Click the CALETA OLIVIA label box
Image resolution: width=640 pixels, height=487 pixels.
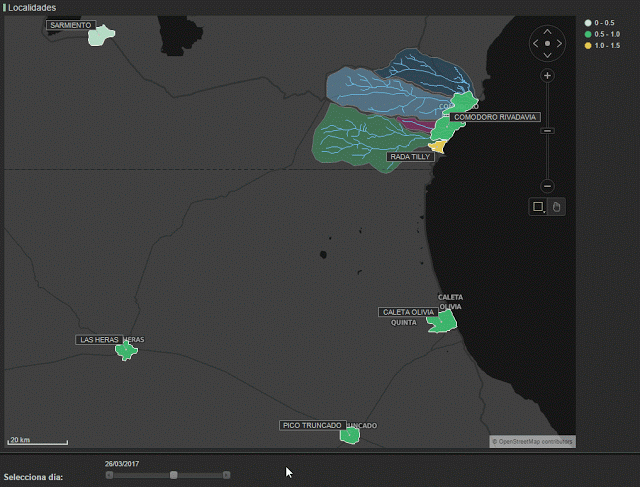[408, 312]
